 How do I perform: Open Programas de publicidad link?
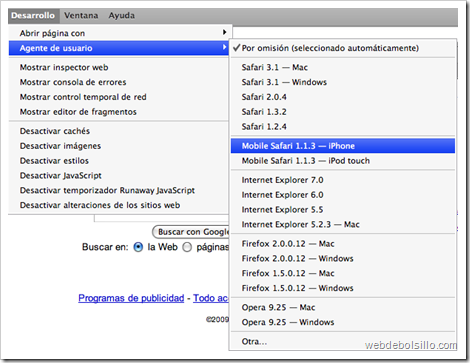point(131,298)
